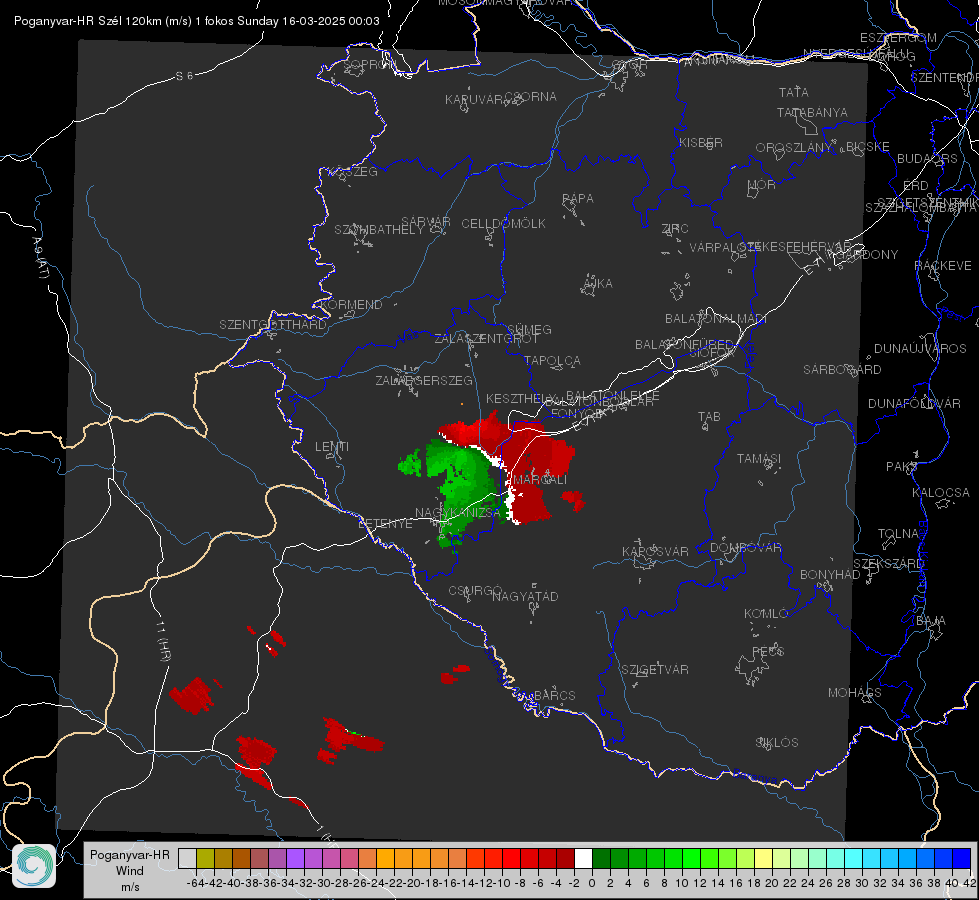Click the TAPOLCA city label
Viewport: 979px width, 900px height.
tap(552, 360)
